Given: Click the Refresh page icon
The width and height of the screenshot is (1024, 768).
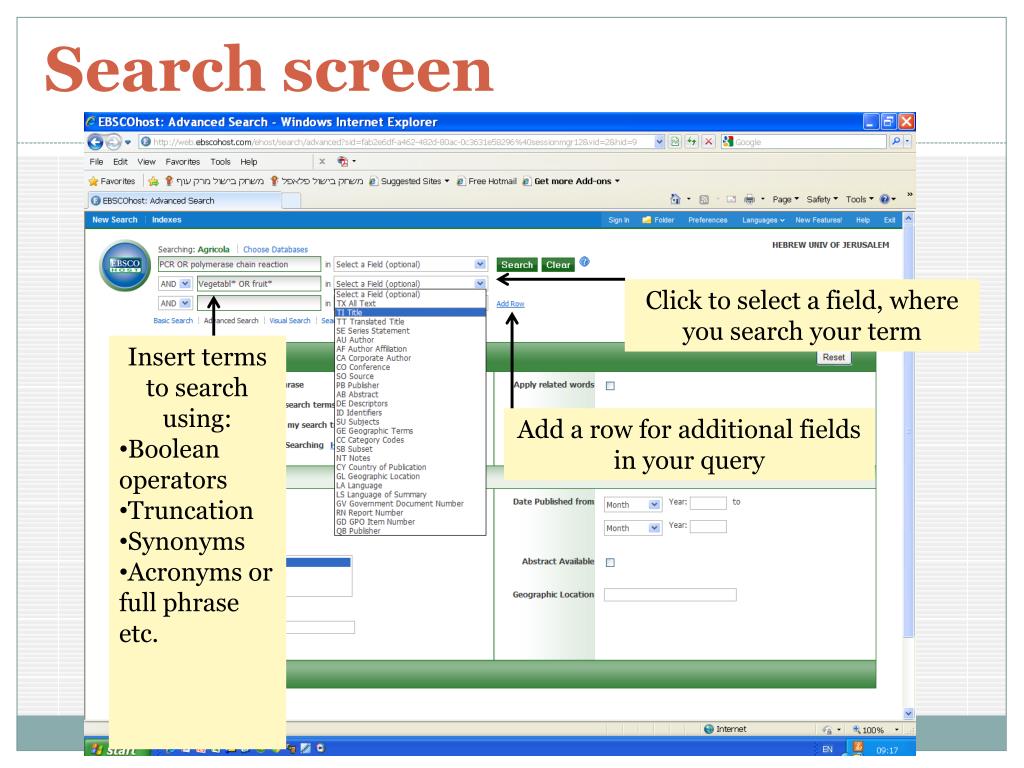Looking at the screenshot, I should (692, 142).
